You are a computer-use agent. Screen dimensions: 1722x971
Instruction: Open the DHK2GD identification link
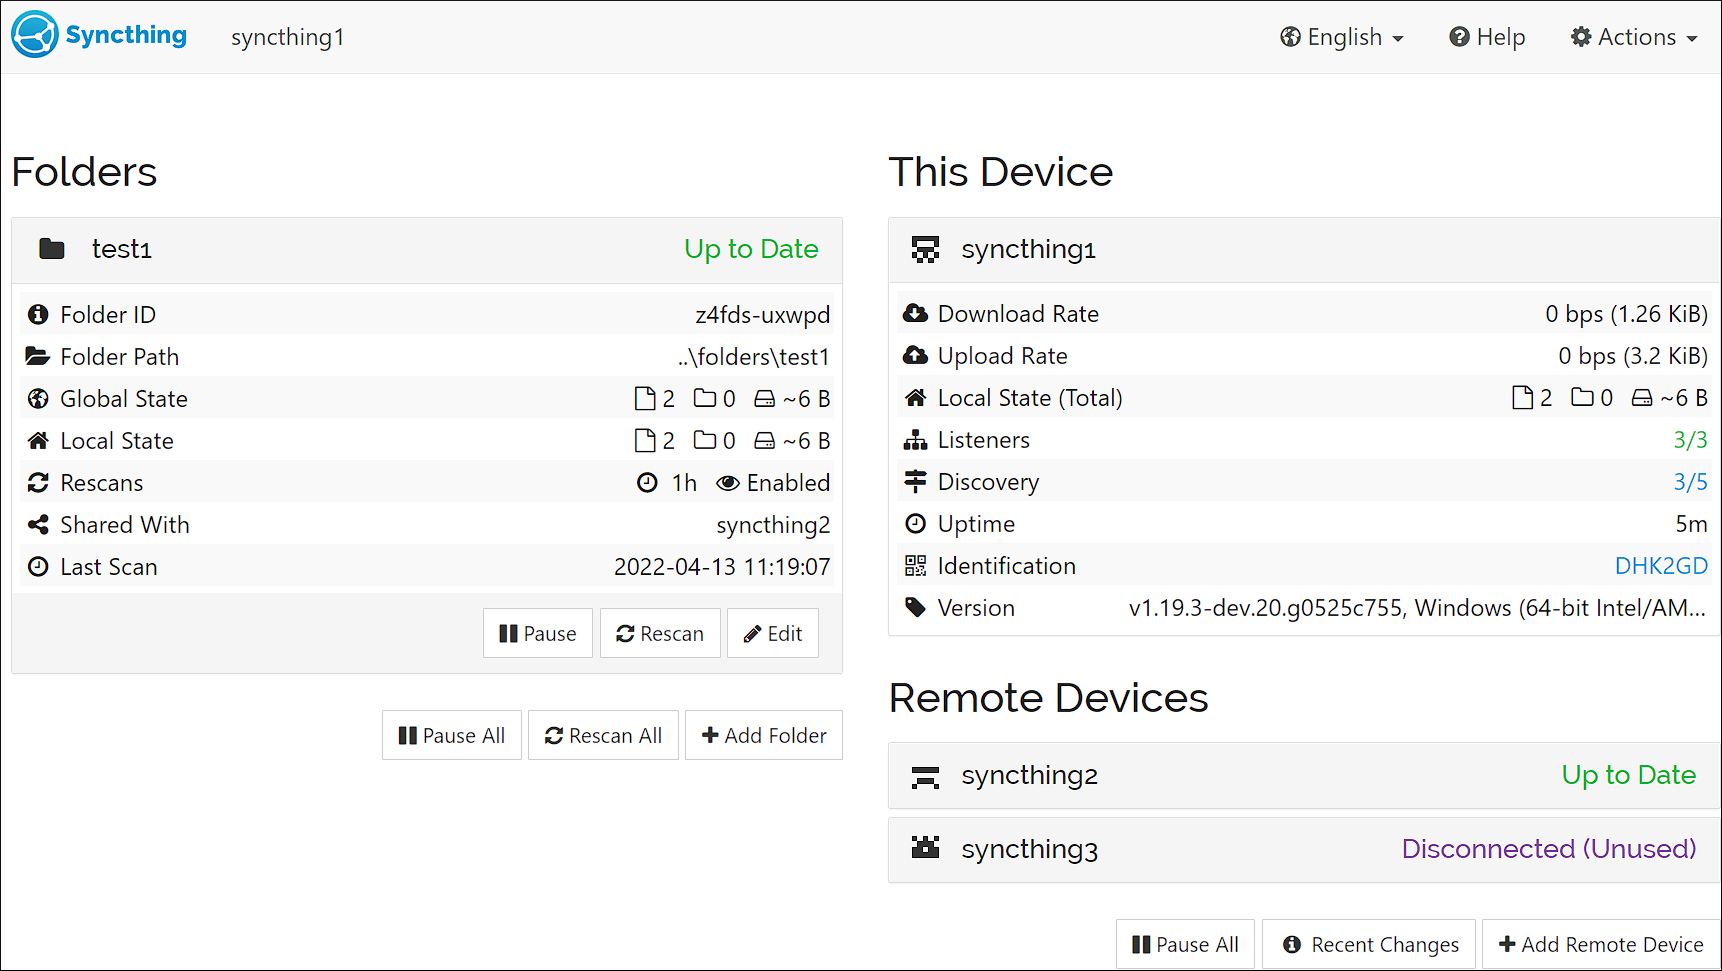1661,565
